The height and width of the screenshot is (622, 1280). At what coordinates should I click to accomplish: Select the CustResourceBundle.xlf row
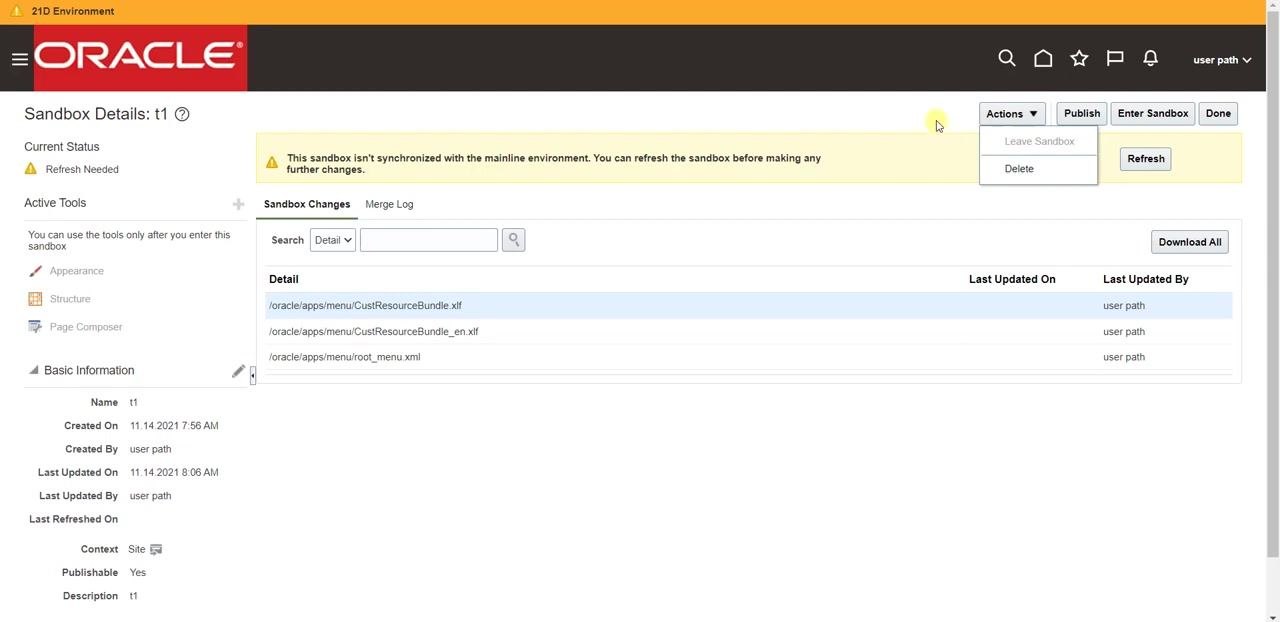pyautogui.click(x=749, y=306)
